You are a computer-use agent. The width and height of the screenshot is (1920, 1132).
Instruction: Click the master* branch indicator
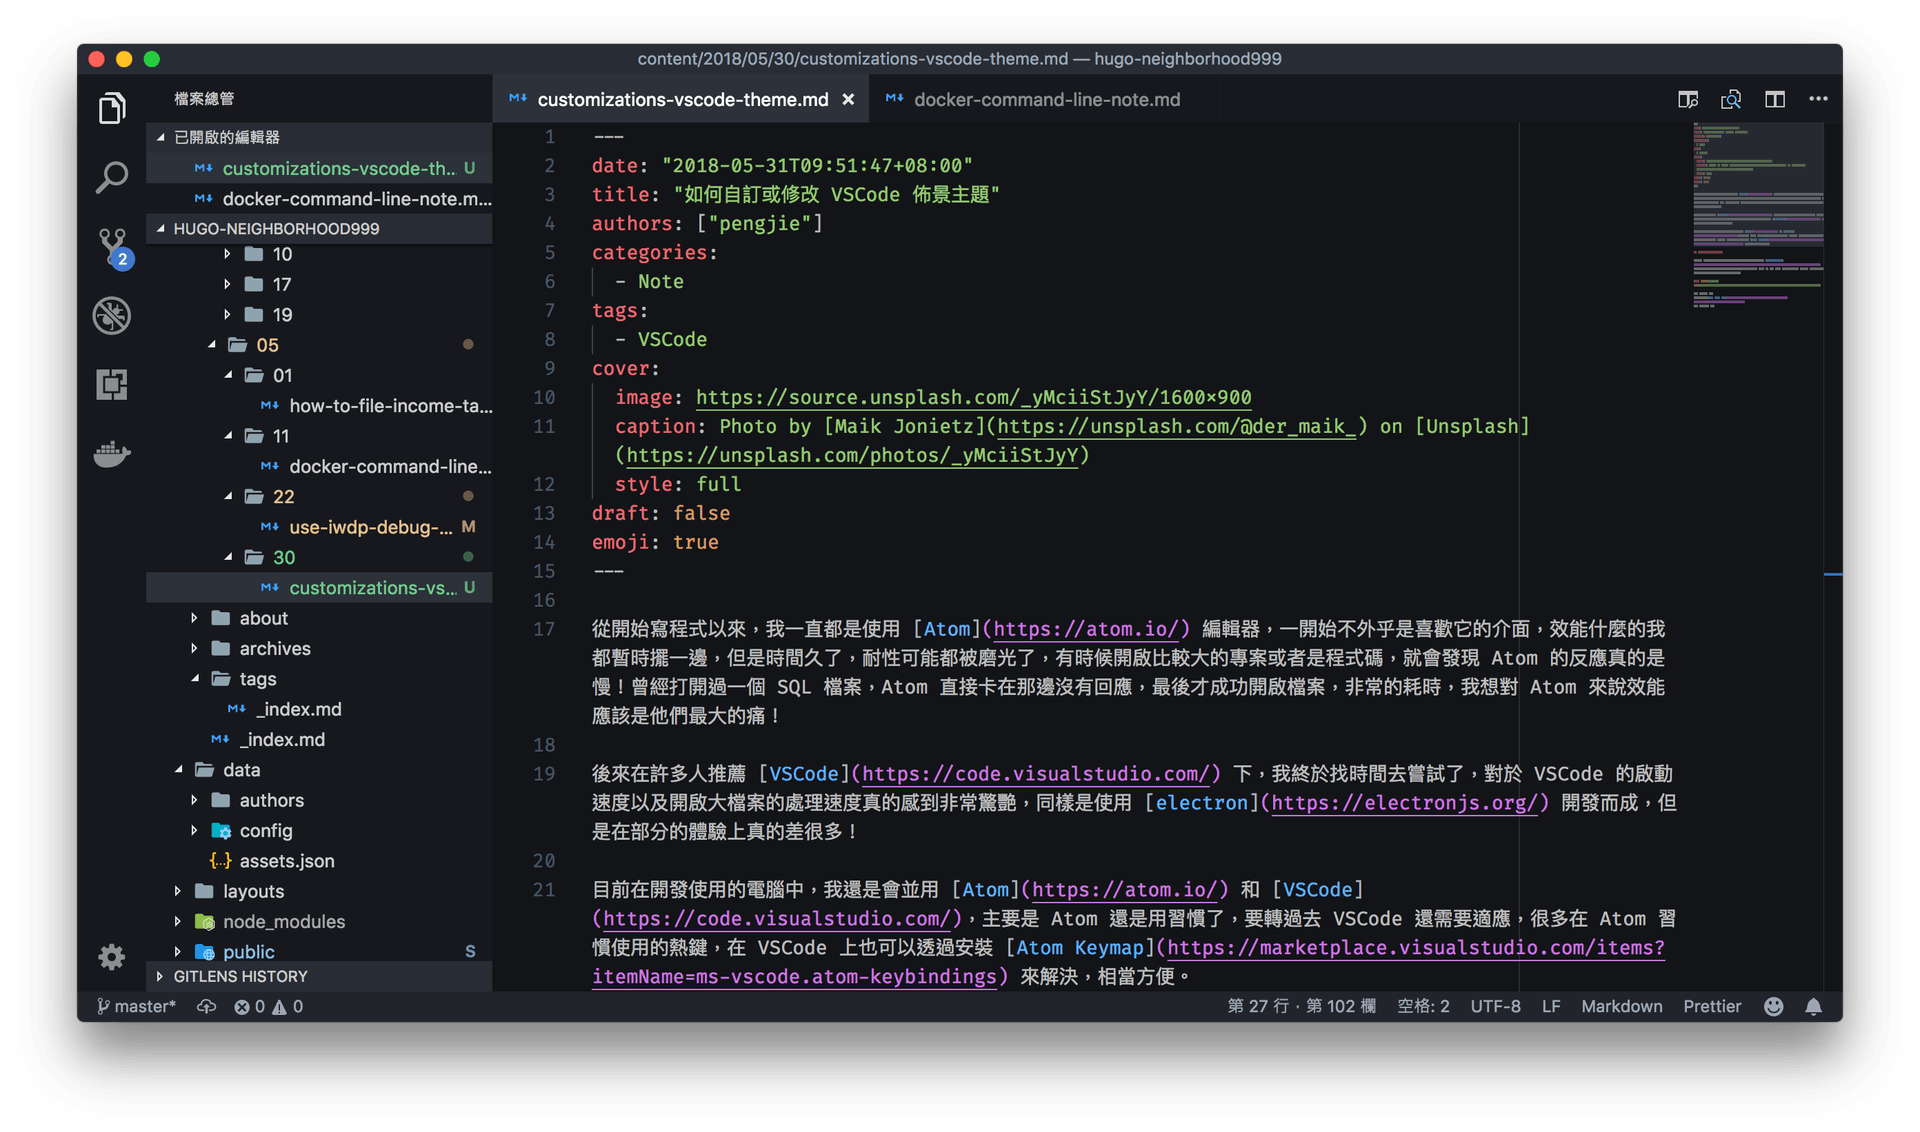point(136,1006)
